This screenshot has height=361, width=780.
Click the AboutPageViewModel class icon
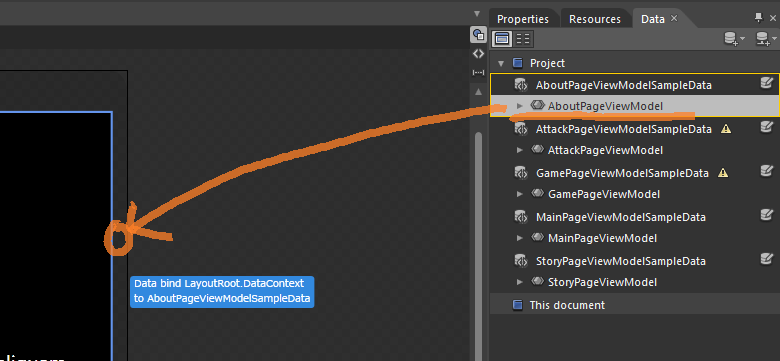tap(537, 105)
